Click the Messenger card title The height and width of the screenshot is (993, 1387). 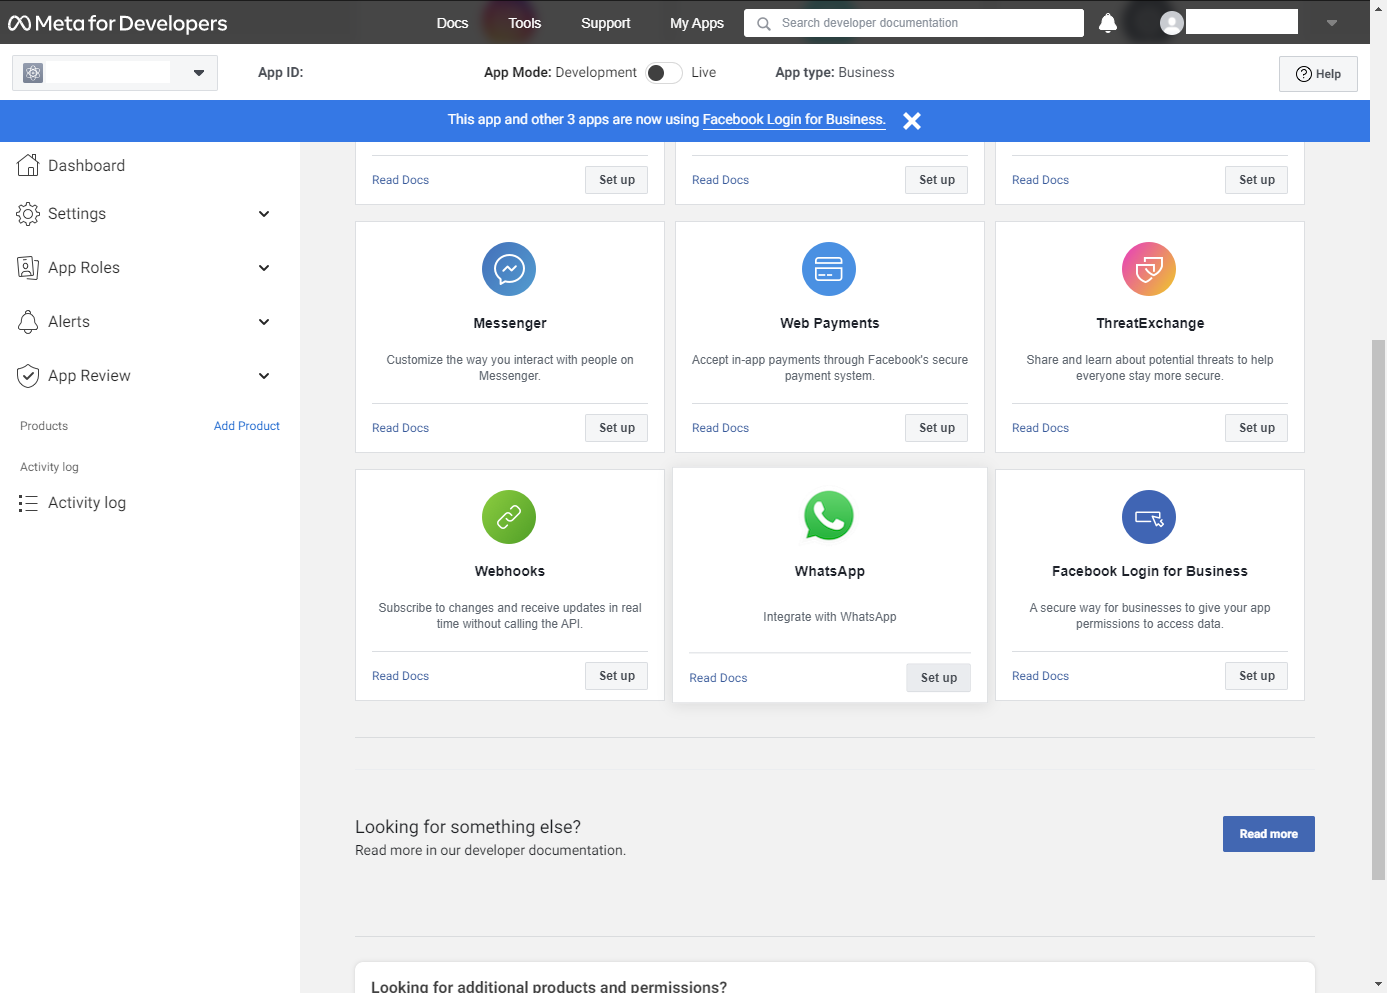[510, 323]
